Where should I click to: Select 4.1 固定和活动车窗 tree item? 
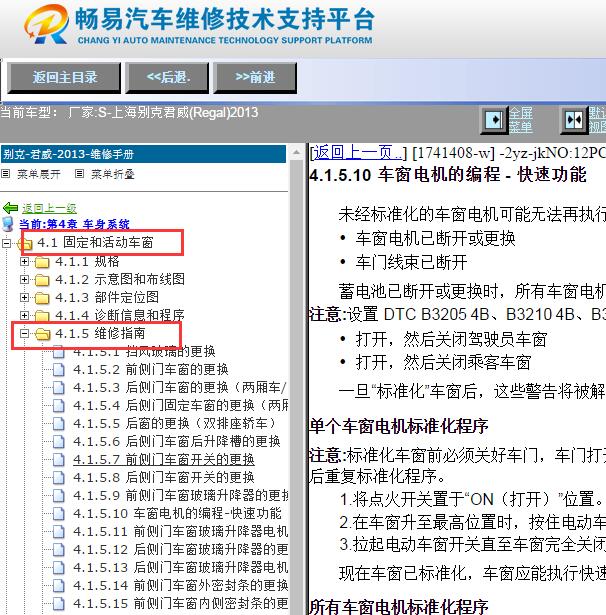tap(95, 243)
